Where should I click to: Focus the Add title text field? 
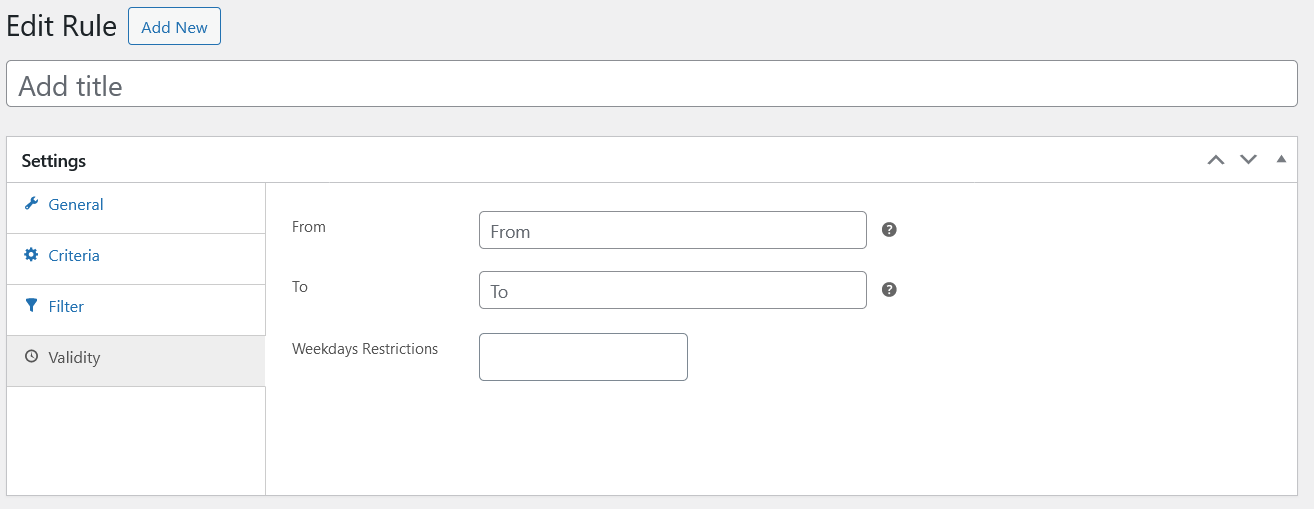[x=652, y=85]
